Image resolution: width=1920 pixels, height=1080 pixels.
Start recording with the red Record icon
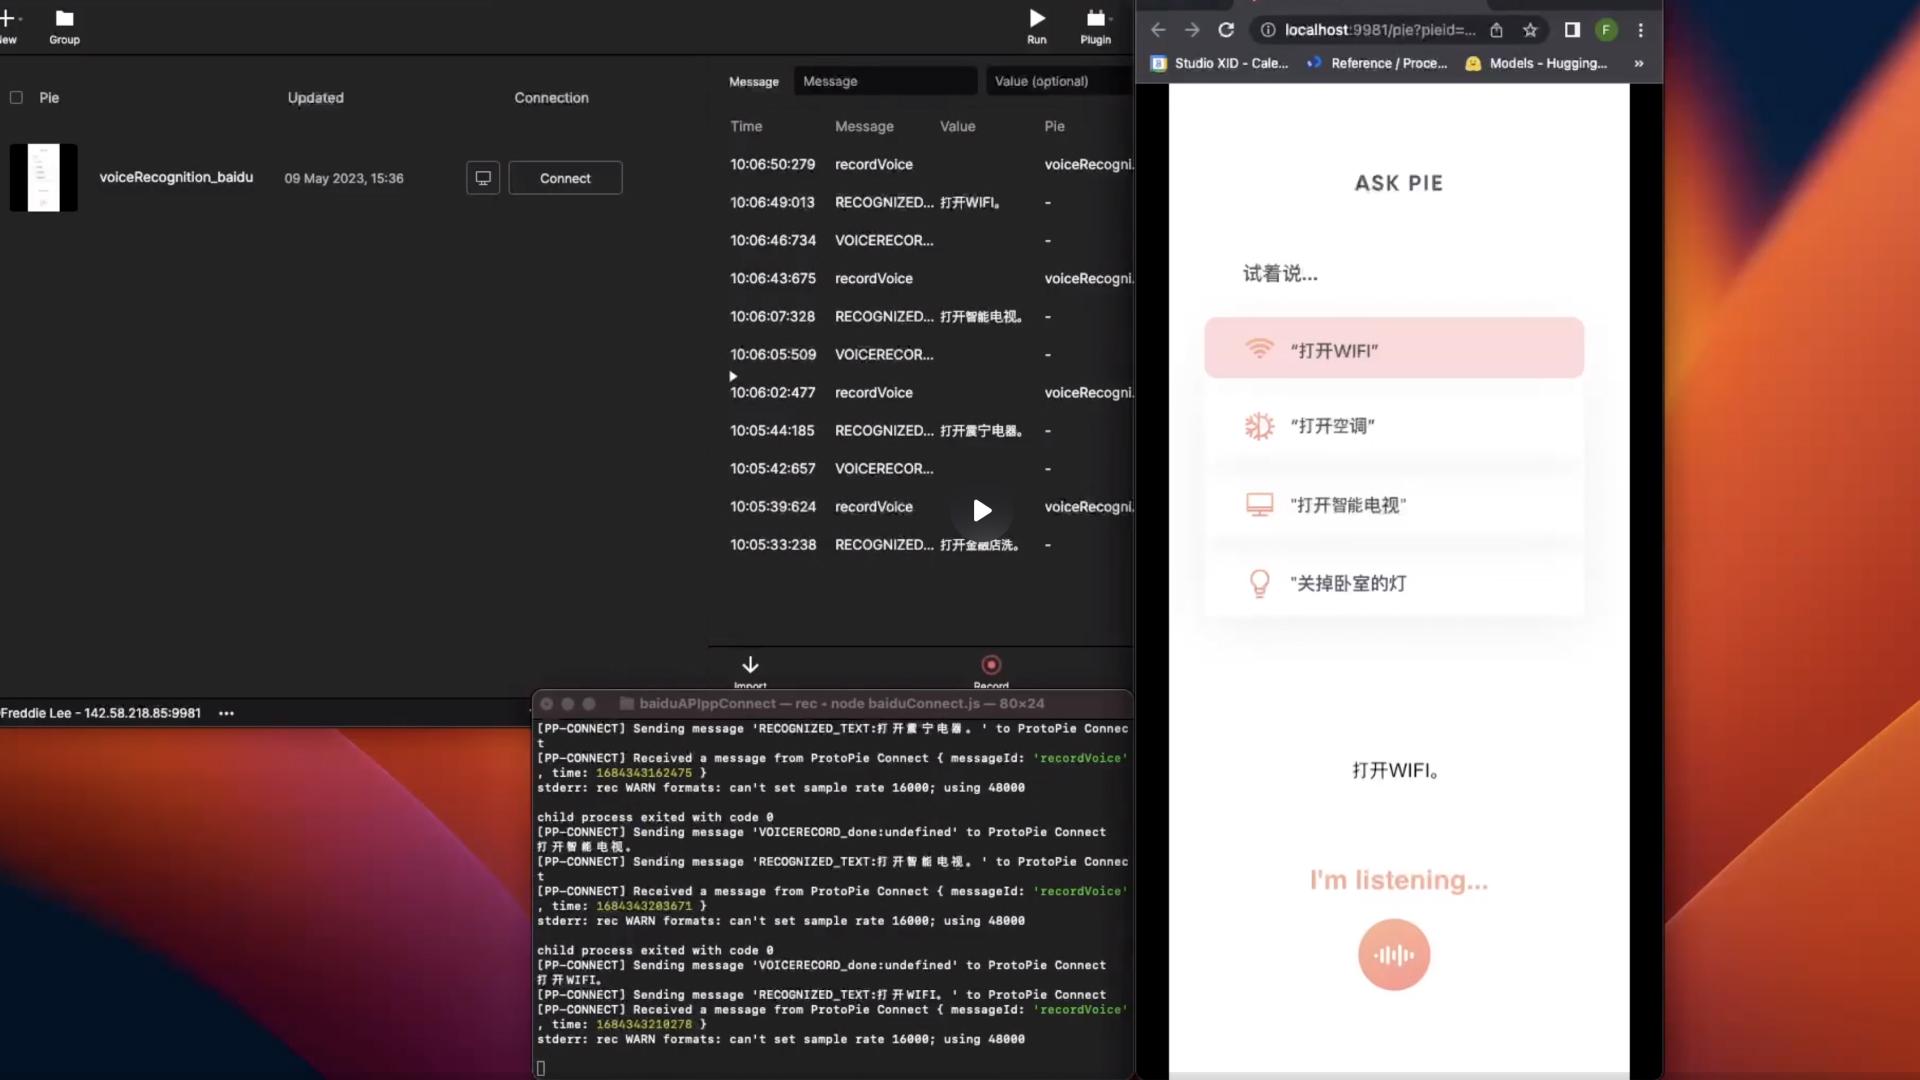pyautogui.click(x=991, y=665)
